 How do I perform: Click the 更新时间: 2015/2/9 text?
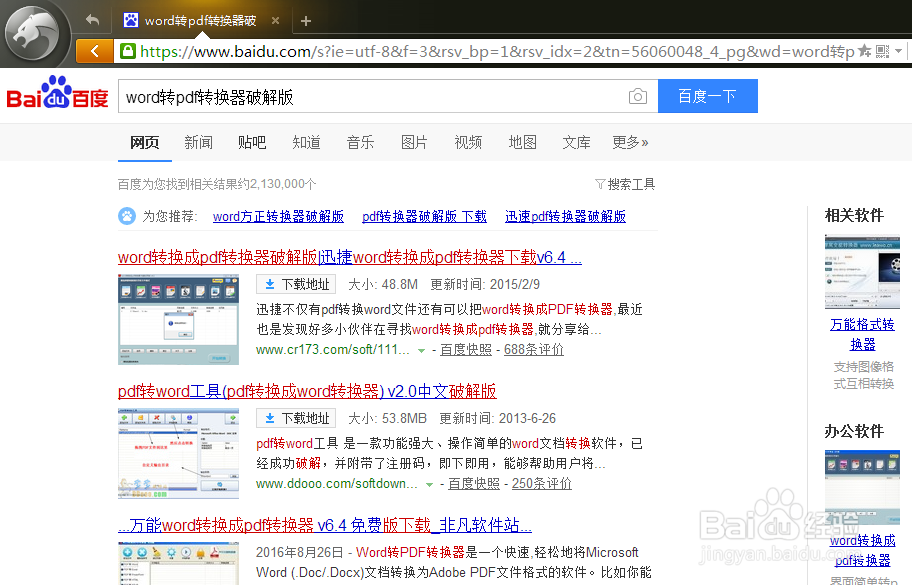pyautogui.click(x=485, y=284)
